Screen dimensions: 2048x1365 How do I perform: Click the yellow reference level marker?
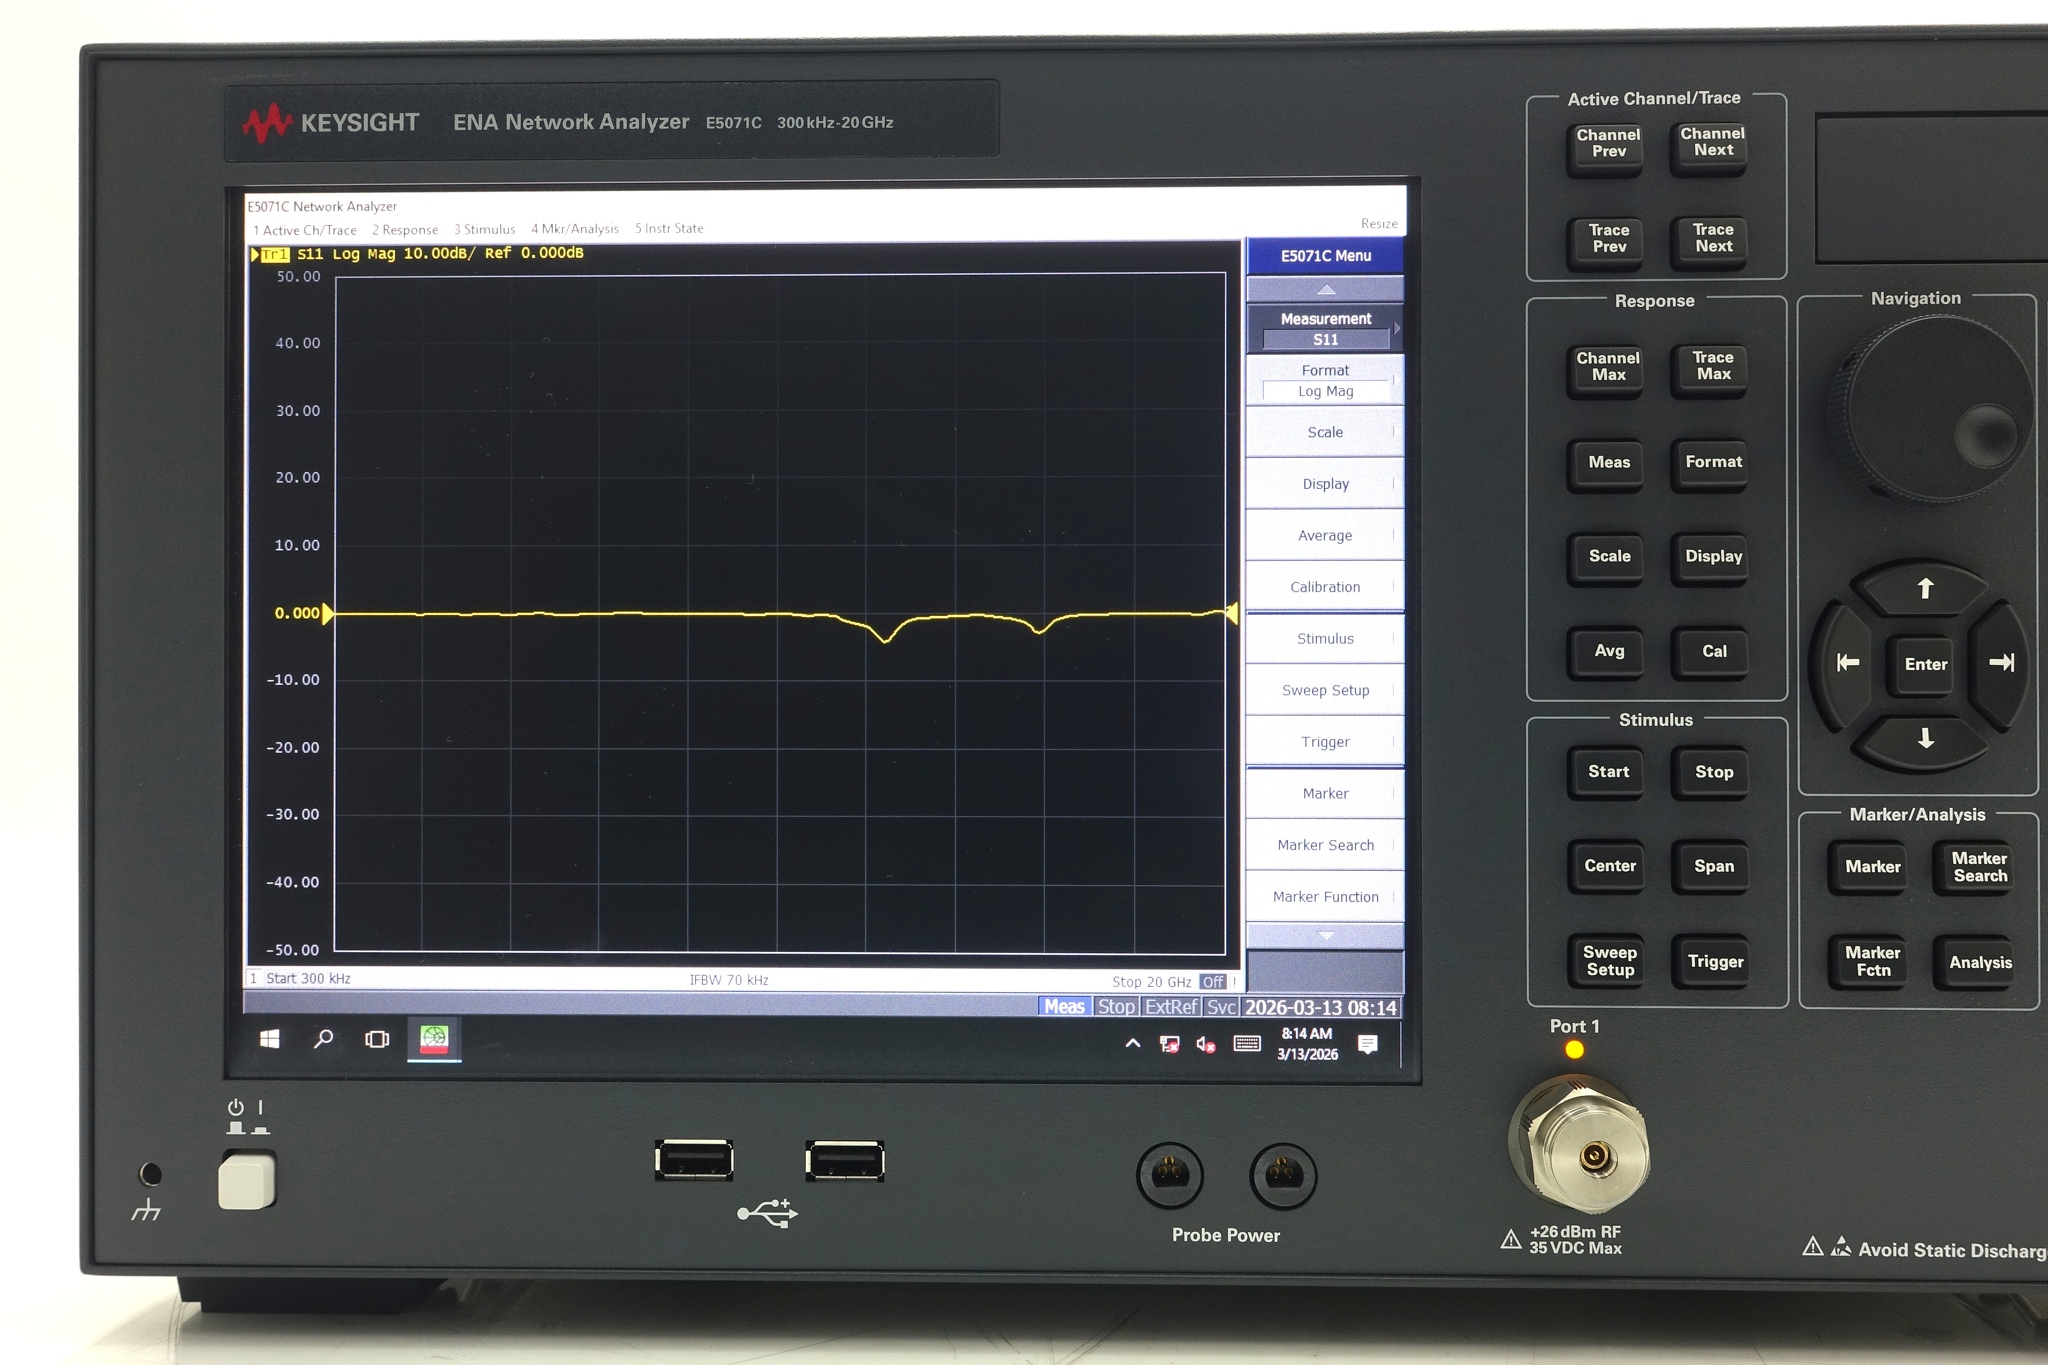click(x=328, y=613)
